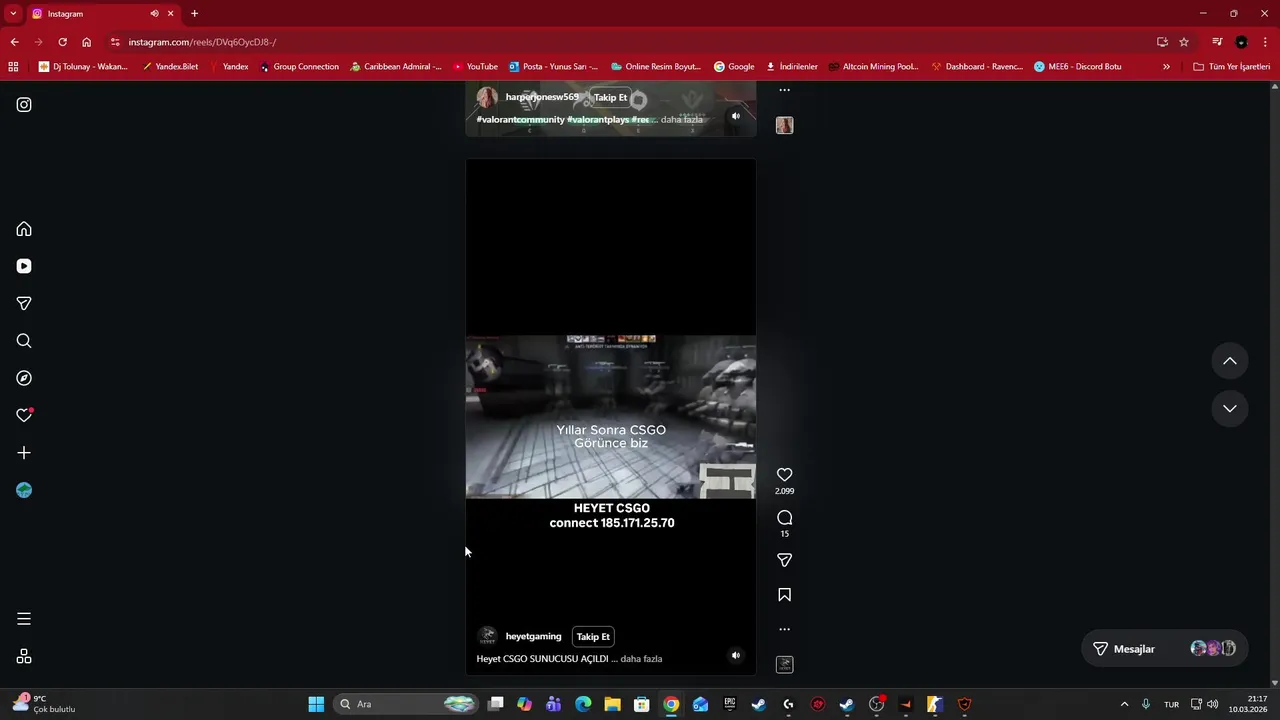Screen dimensions: 1280x720
Task: Open the Group Connection bookmark
Action: click(x=299, y=67)
